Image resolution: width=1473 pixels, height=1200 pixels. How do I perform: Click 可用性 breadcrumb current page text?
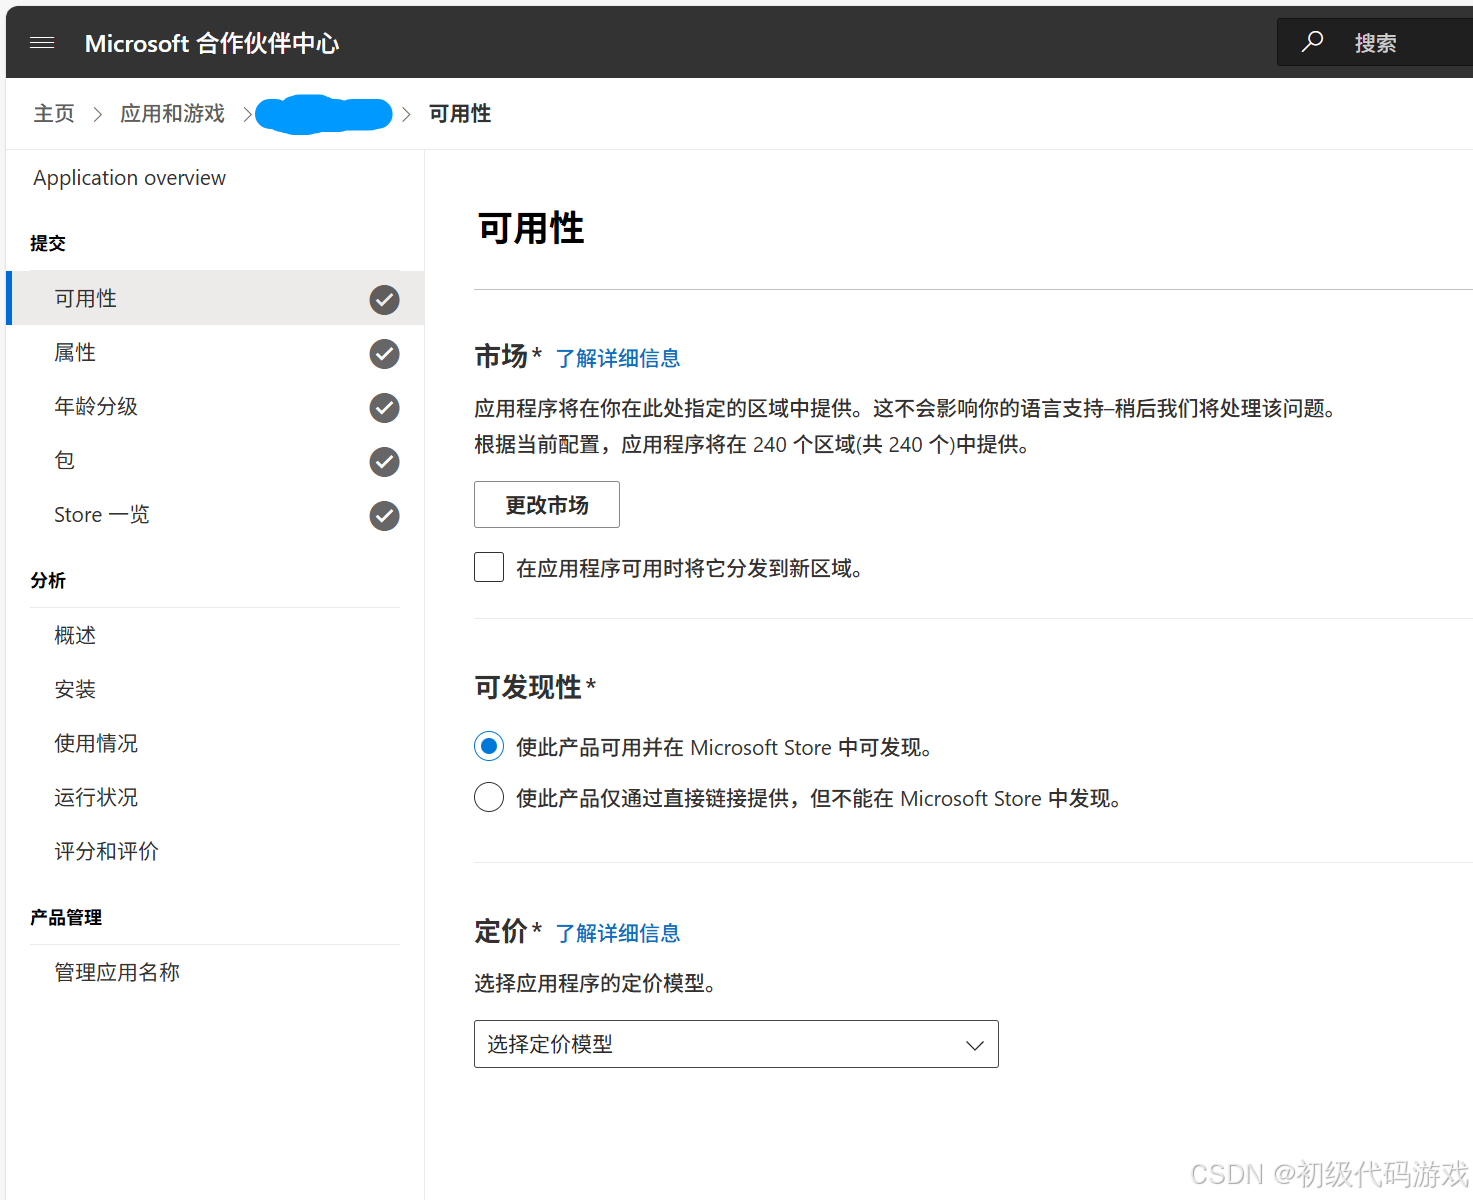(460, 114)
